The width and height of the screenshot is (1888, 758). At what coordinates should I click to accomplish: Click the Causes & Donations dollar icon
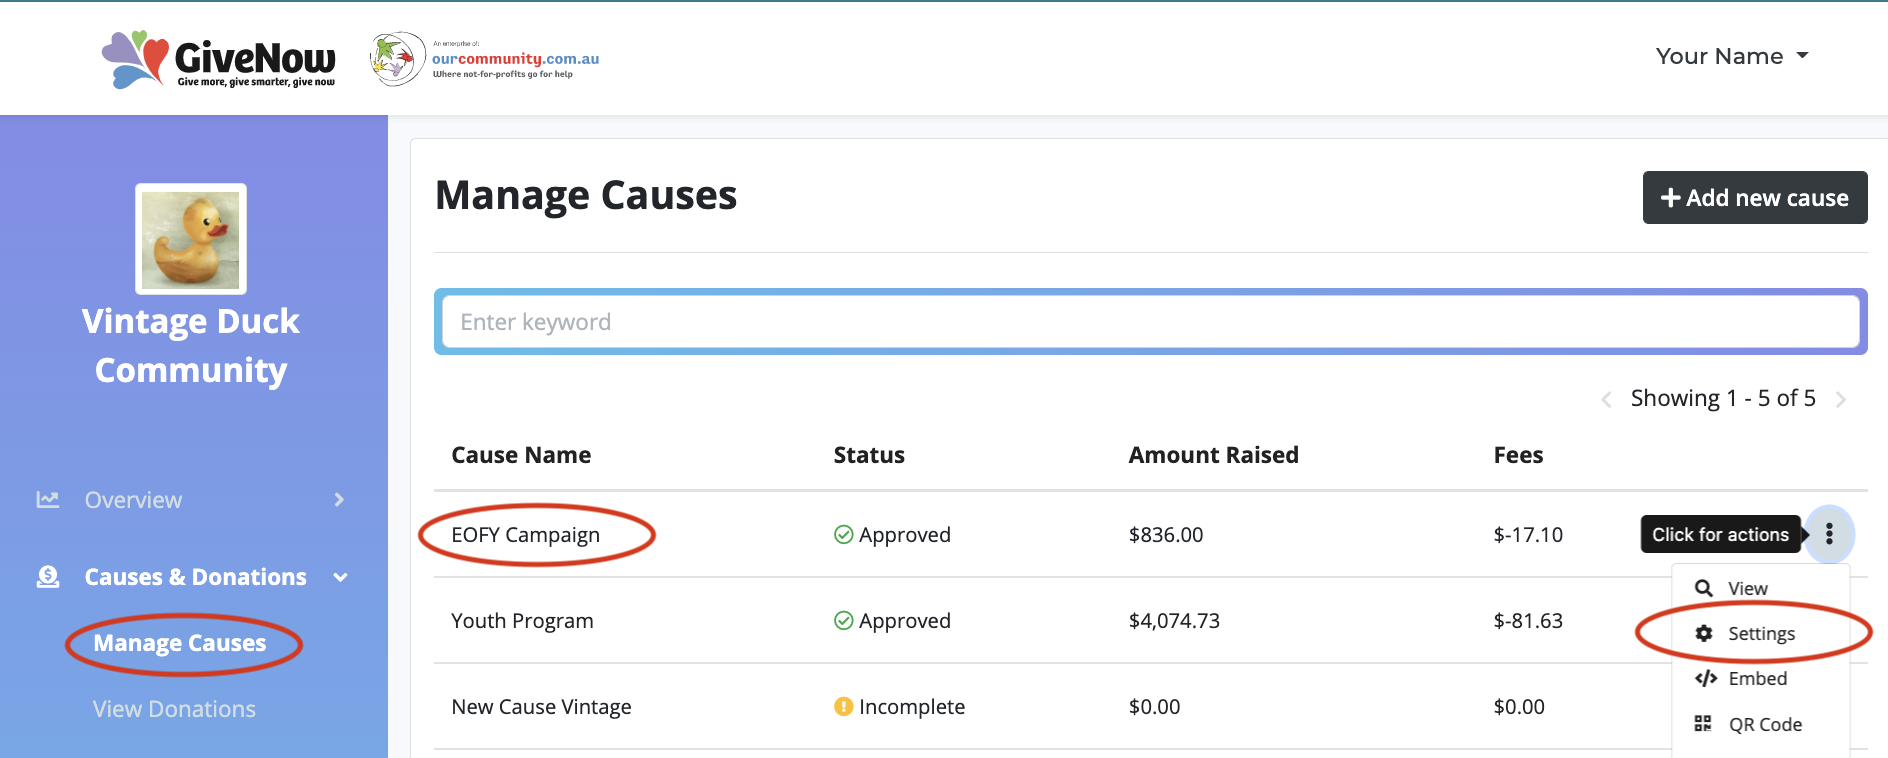click(x=48, y=577)
